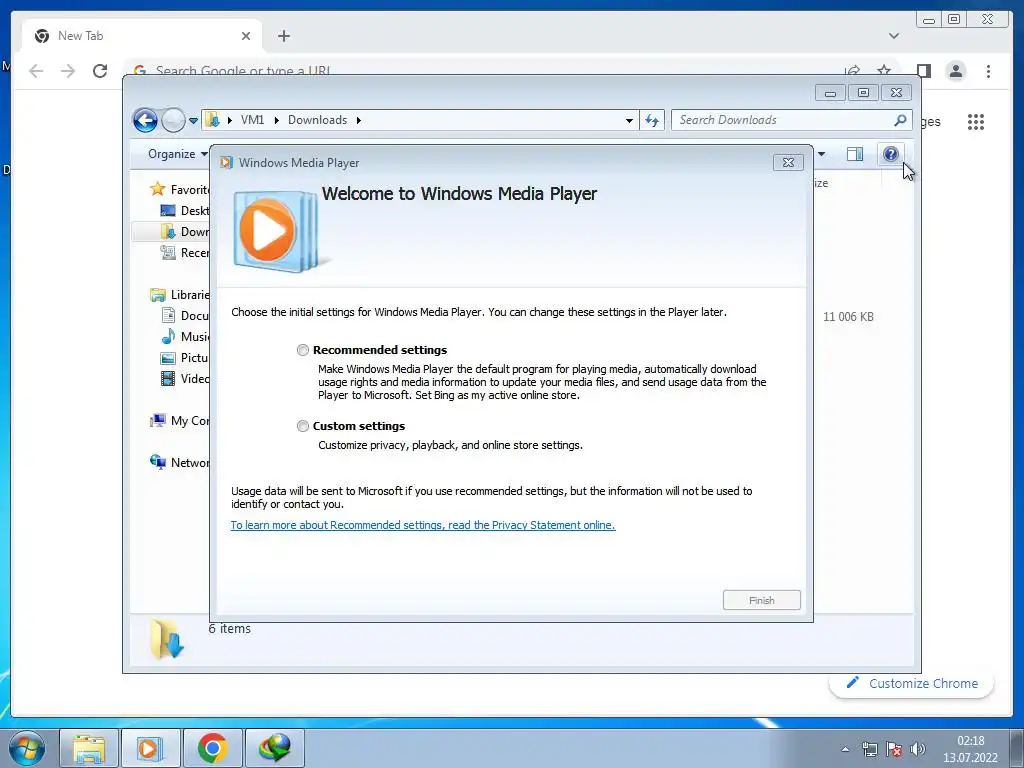
Task: Toggle the Explorer preview pane button
Action: pos(855,154)
